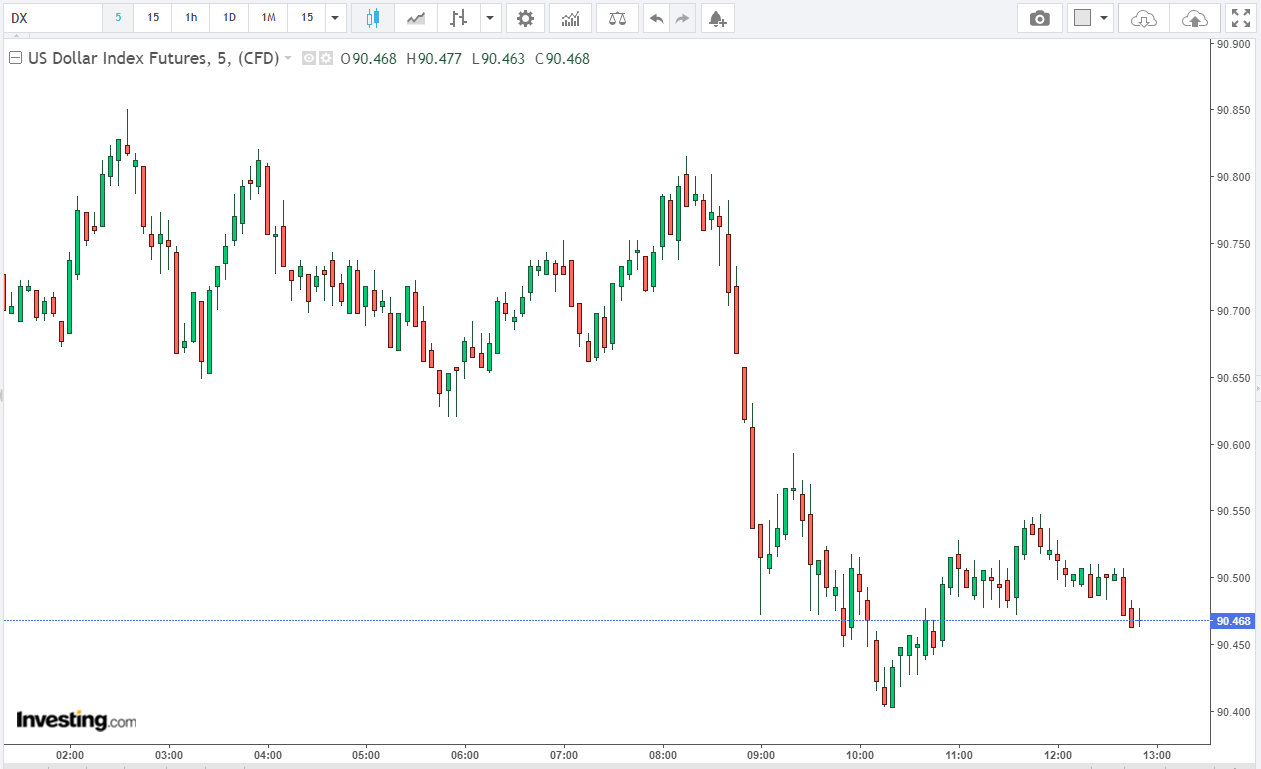Click the 04:00 time axis label
This screenshot has height=769, width=1261.
click(268, 755)
